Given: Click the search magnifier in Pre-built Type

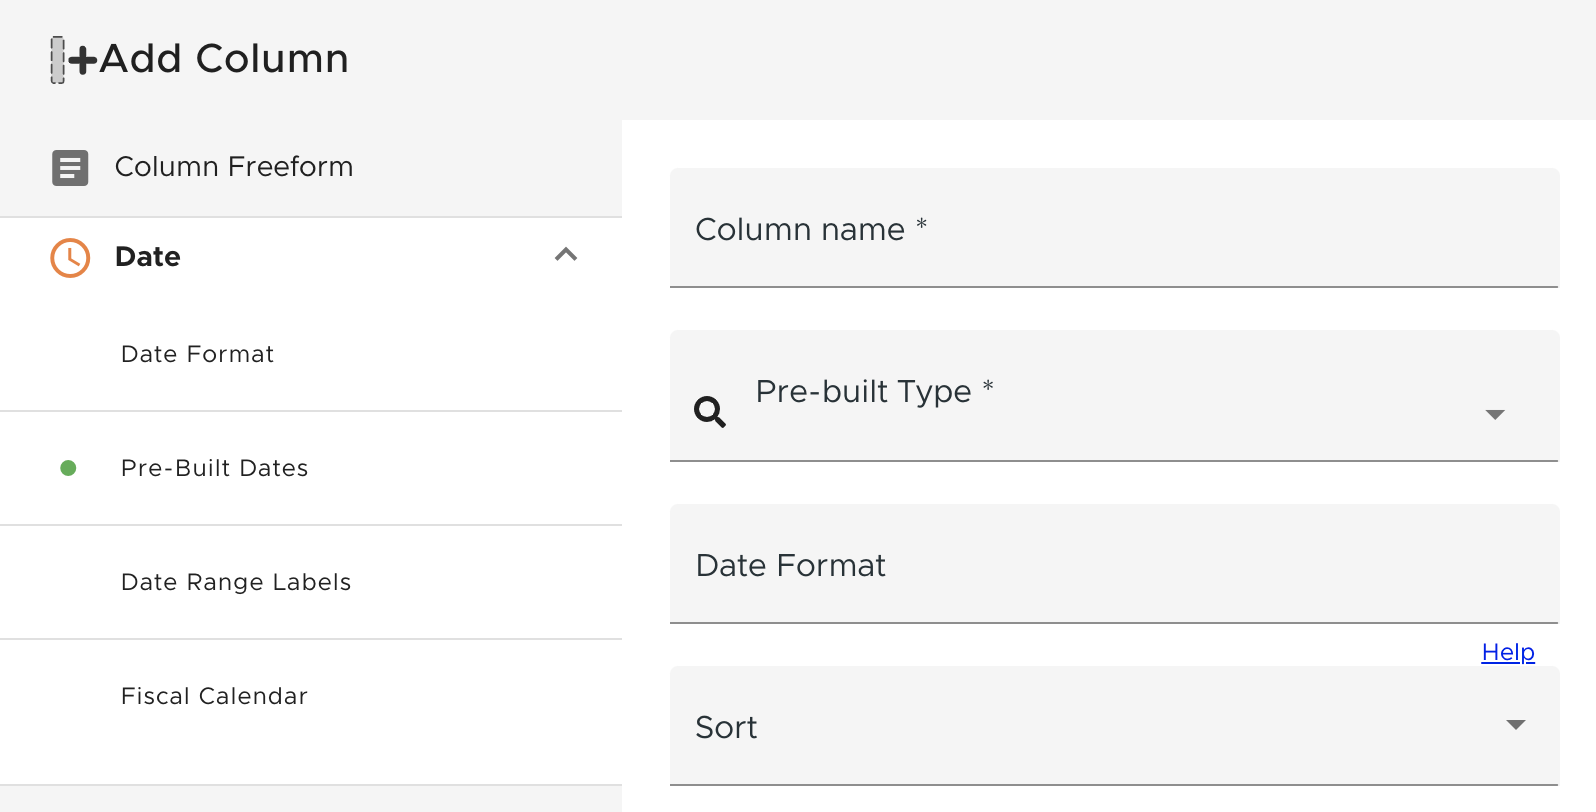Looking at the screenshot, I should click(x=710, y=411).
